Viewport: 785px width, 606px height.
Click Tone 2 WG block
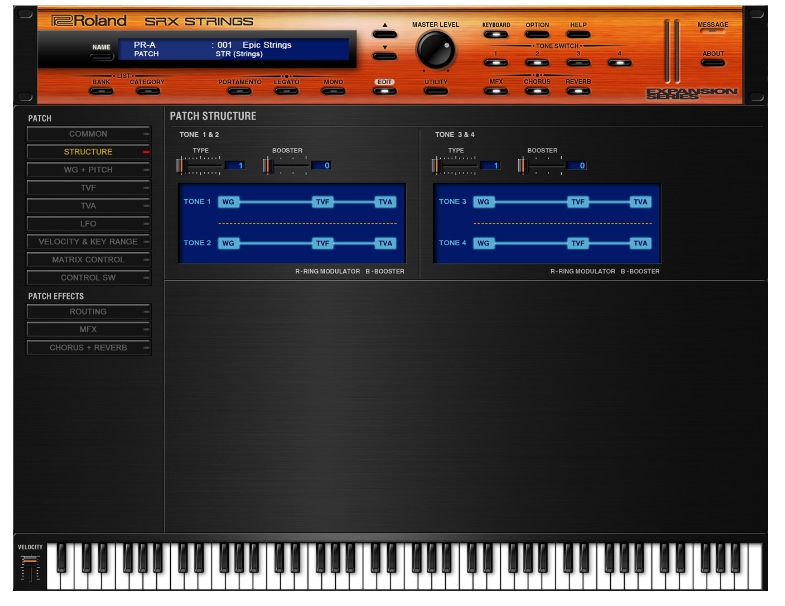228,243
